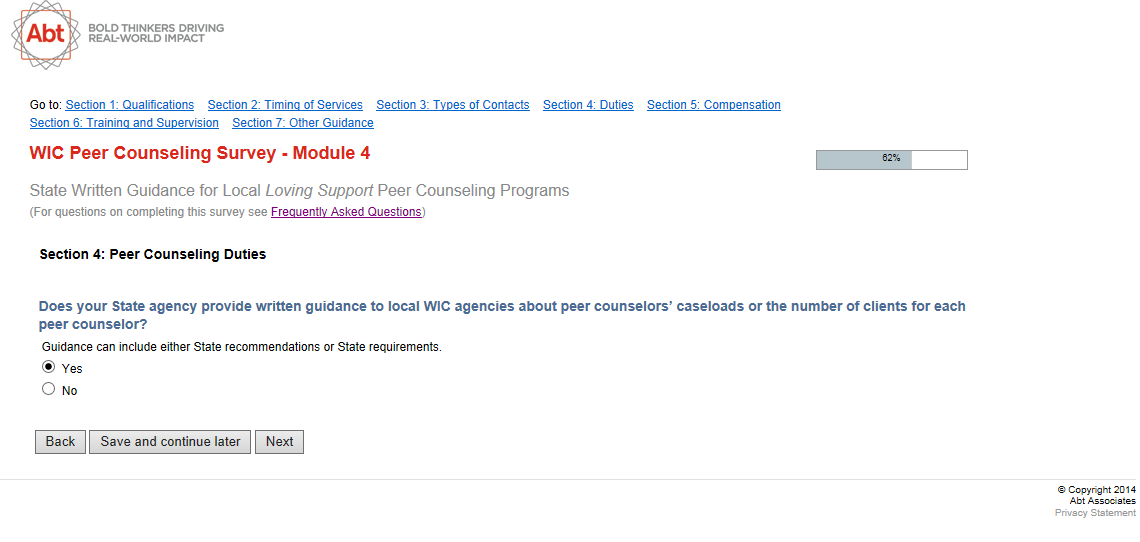This screenshot has width=1140, height=542.
Task: Select the Yes radio button
Action: [49, 367]
